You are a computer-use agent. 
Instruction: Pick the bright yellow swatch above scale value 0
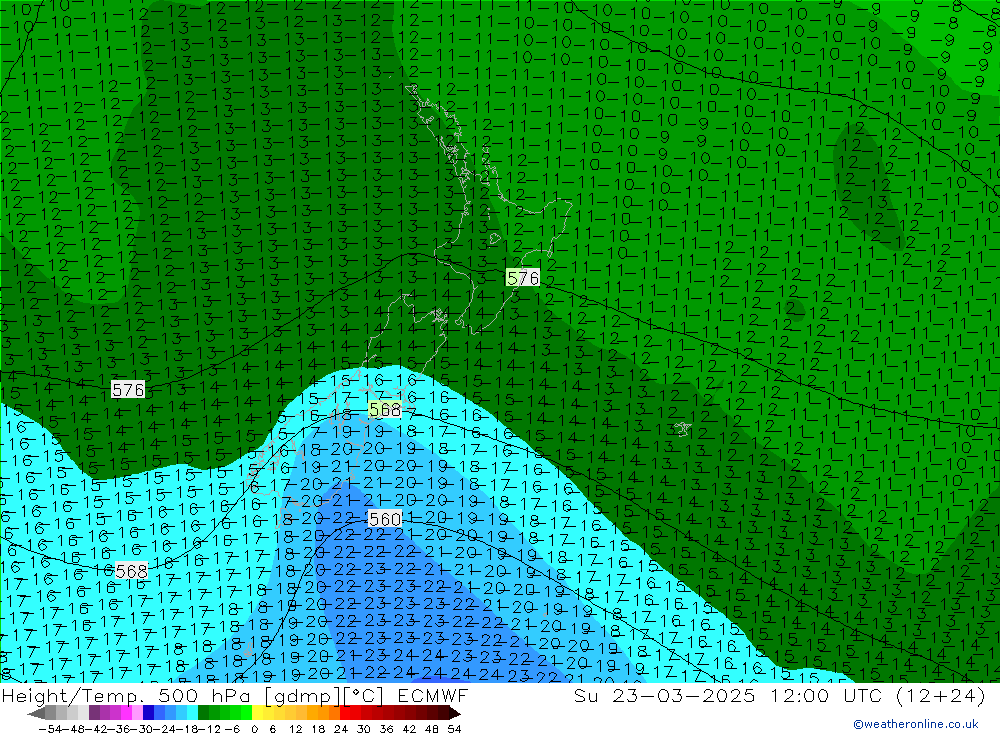258,713
